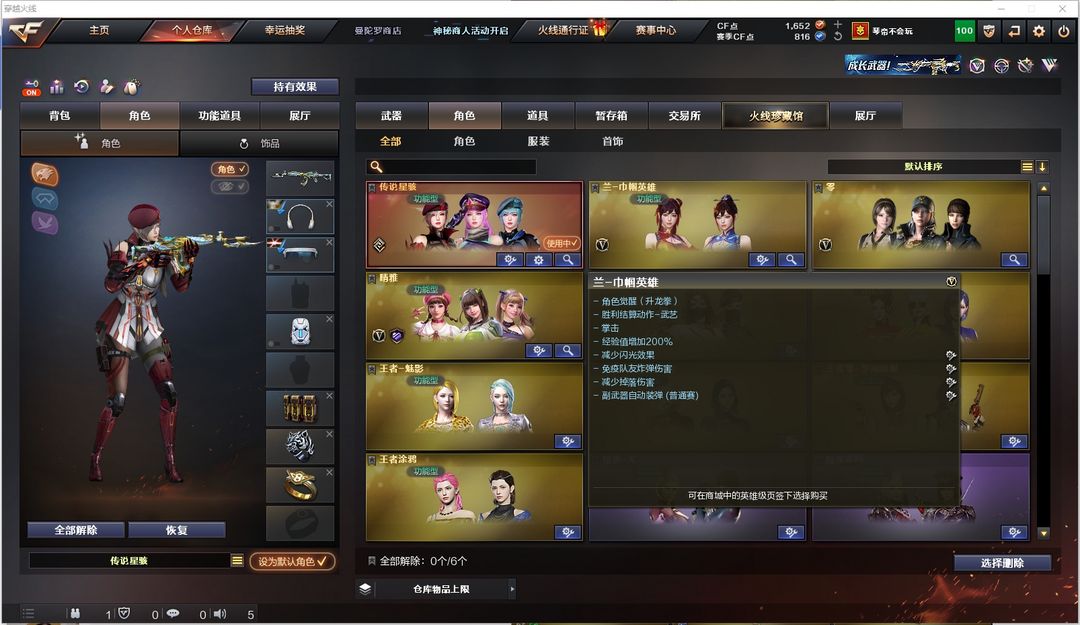Click the 选择删除 button
This screenshot has height=625, width=1080.
(x=1002, y=563)
